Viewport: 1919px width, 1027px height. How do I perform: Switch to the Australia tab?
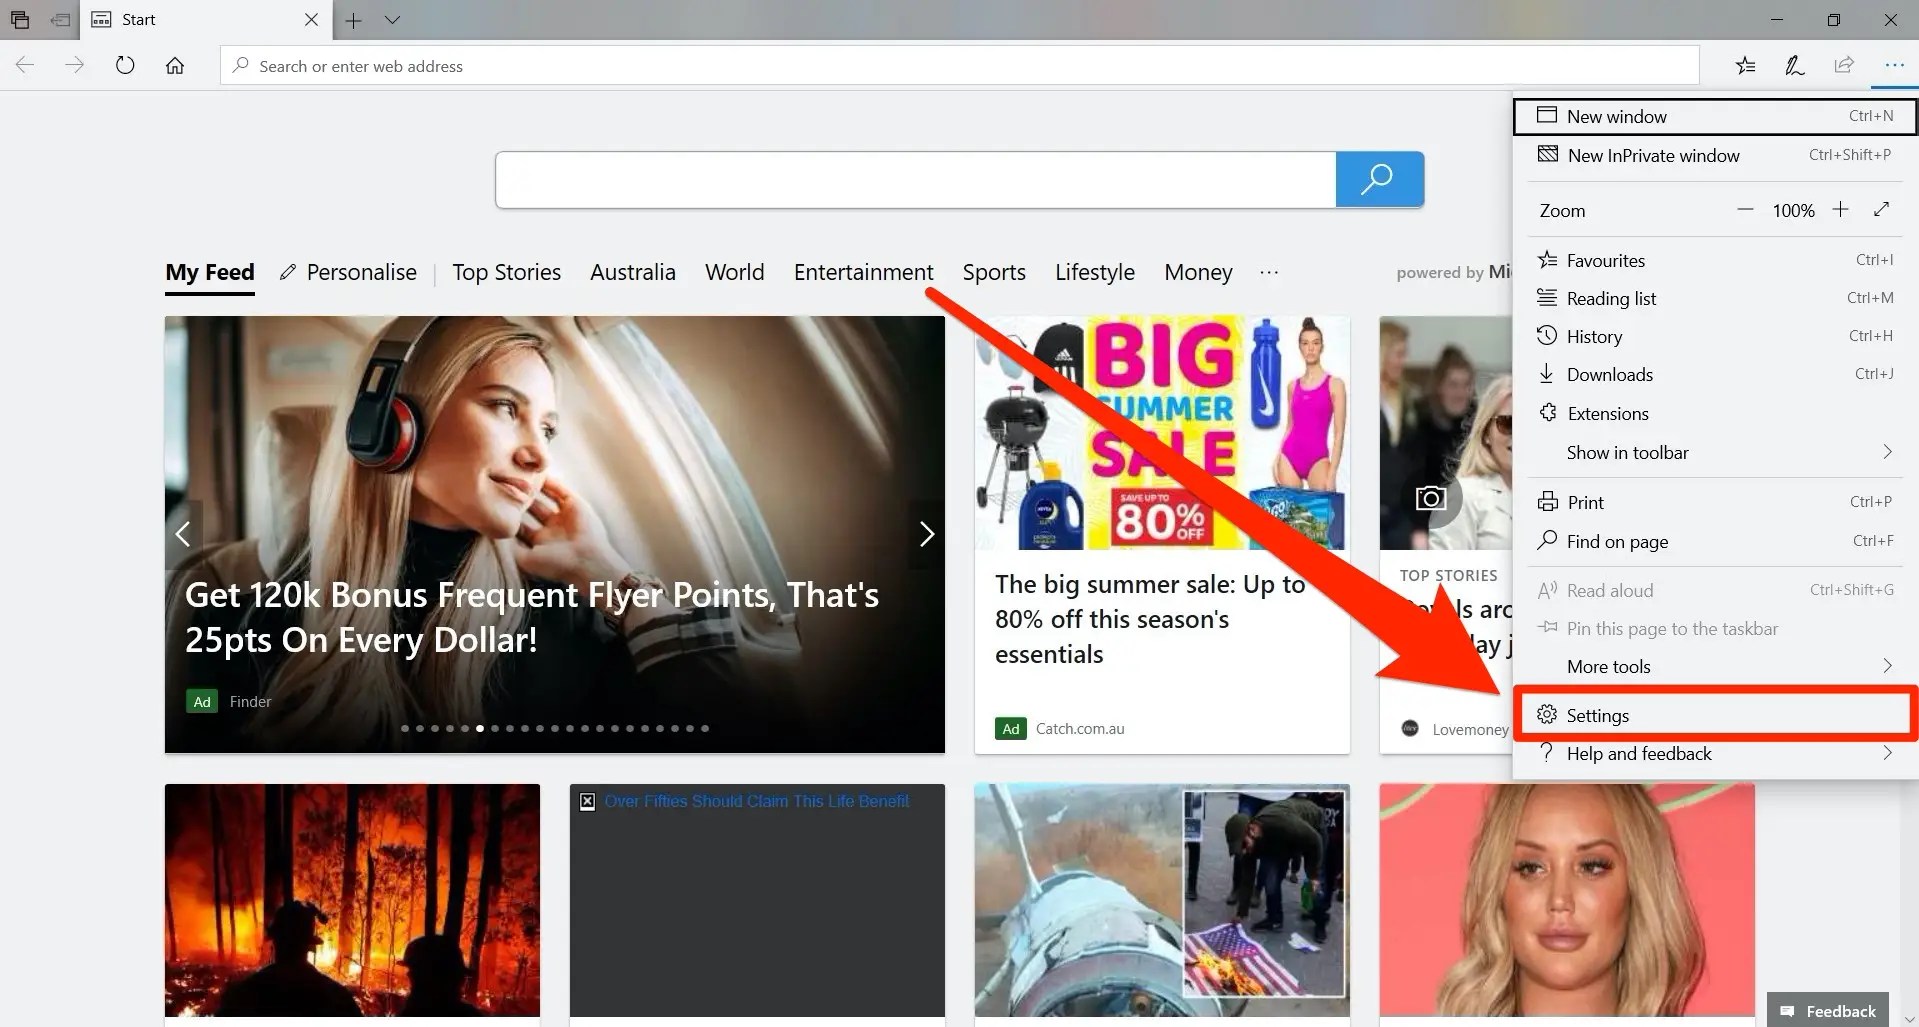633,272
